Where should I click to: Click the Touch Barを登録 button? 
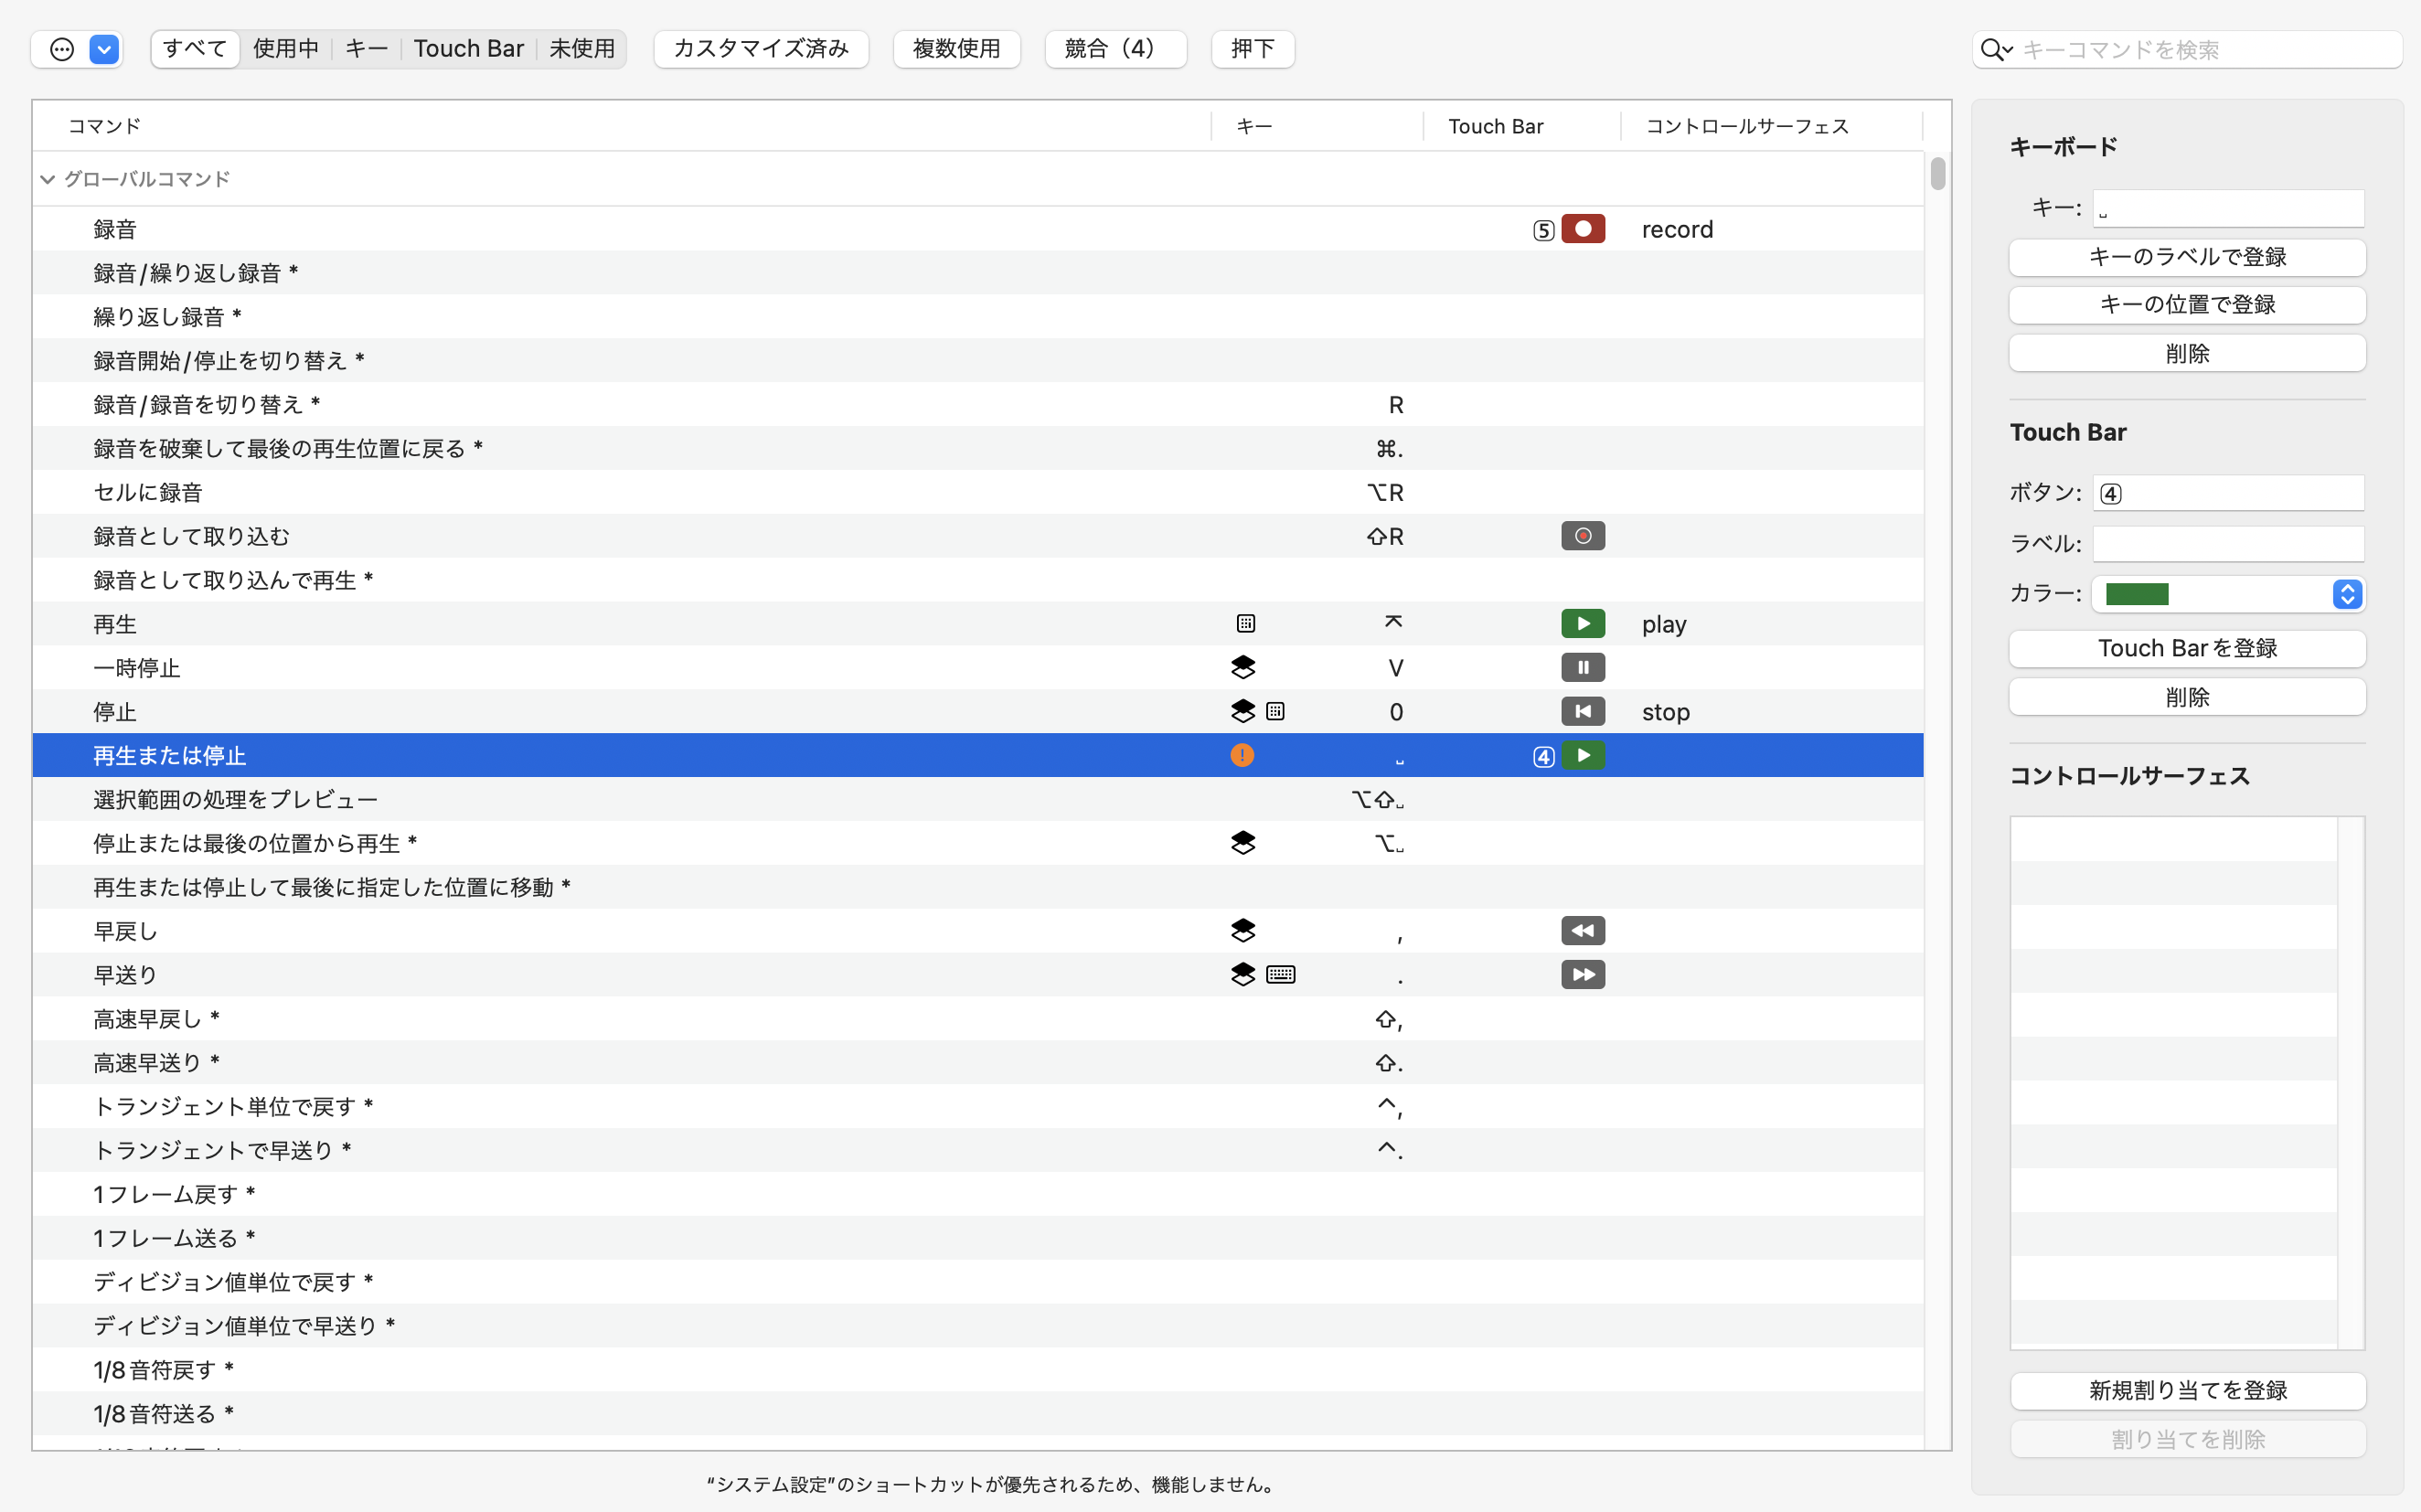(2186, 648)
